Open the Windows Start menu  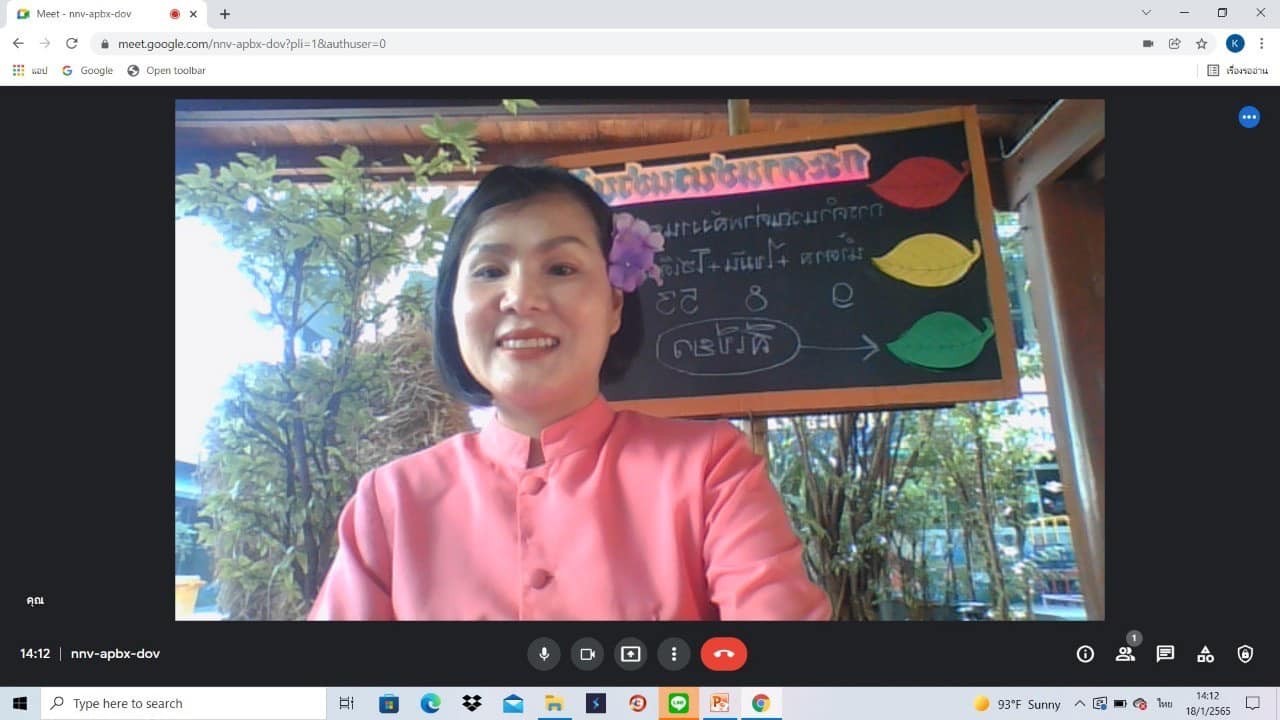(x=20, y=703)
